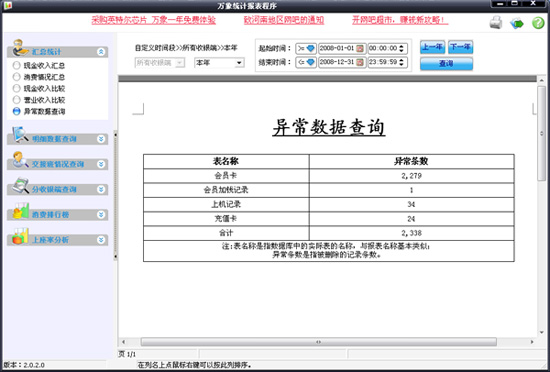Click the horizontal scroll-left arrow

123,342
